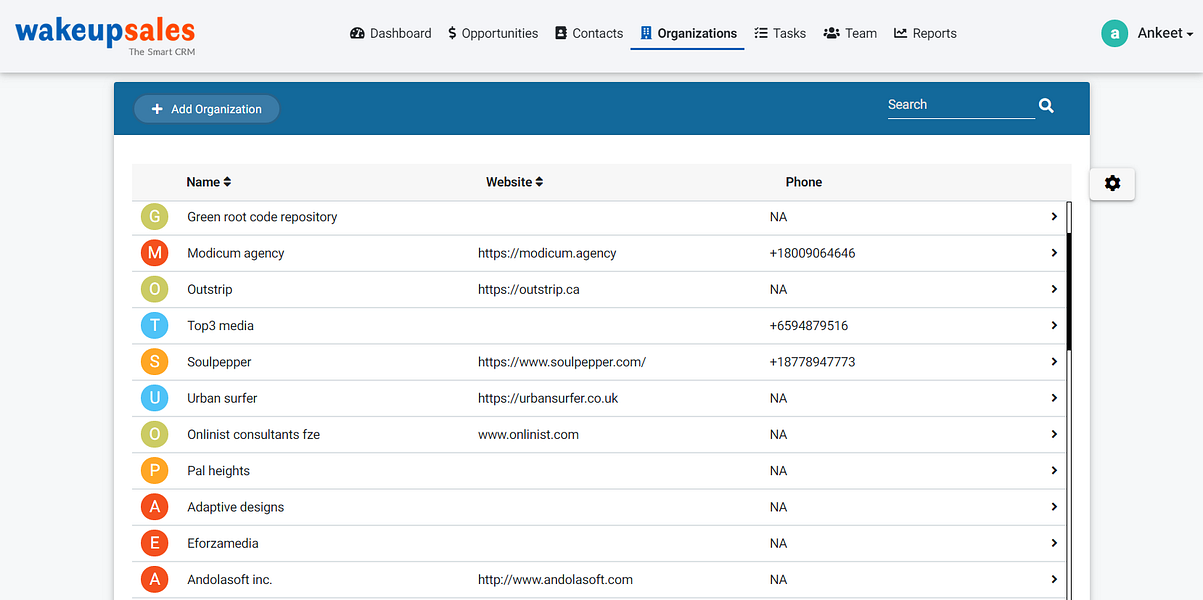Expand the Outstrip row chevron
This screenshot has height=600, width=1203.
(1054, 289)
